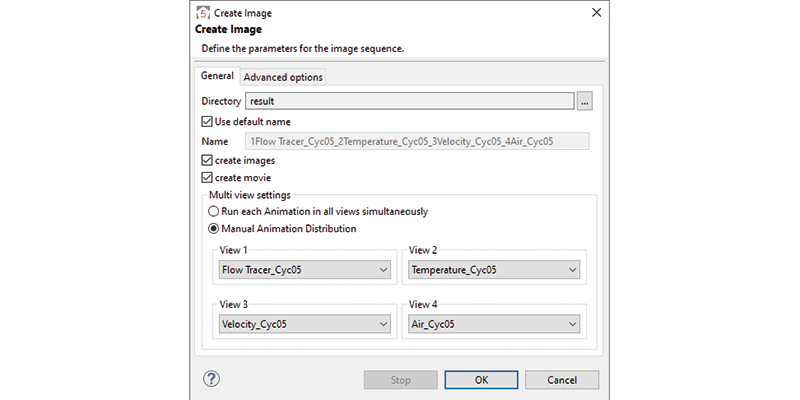Click the Create Image app icon in title bar
The image size is (800, 400).
coord(203,13)
